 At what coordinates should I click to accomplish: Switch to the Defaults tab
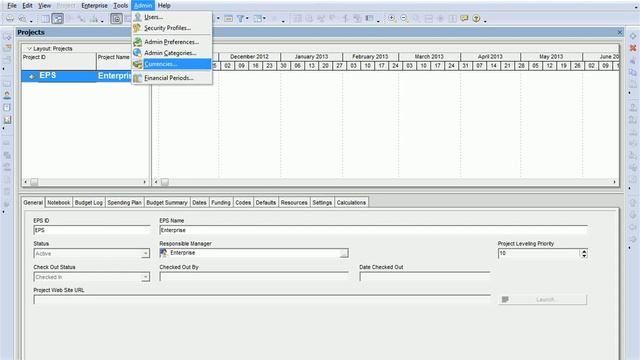pyautogui.click(x=266, y=202)
